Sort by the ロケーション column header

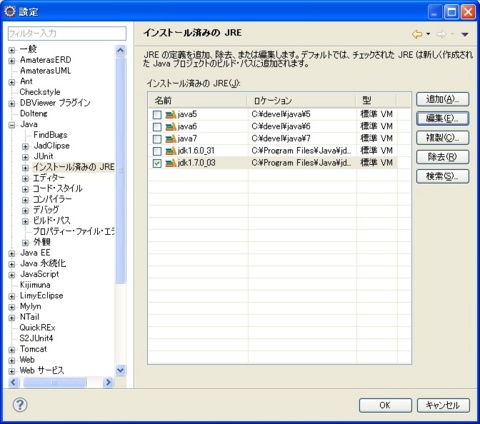point(301,100)
